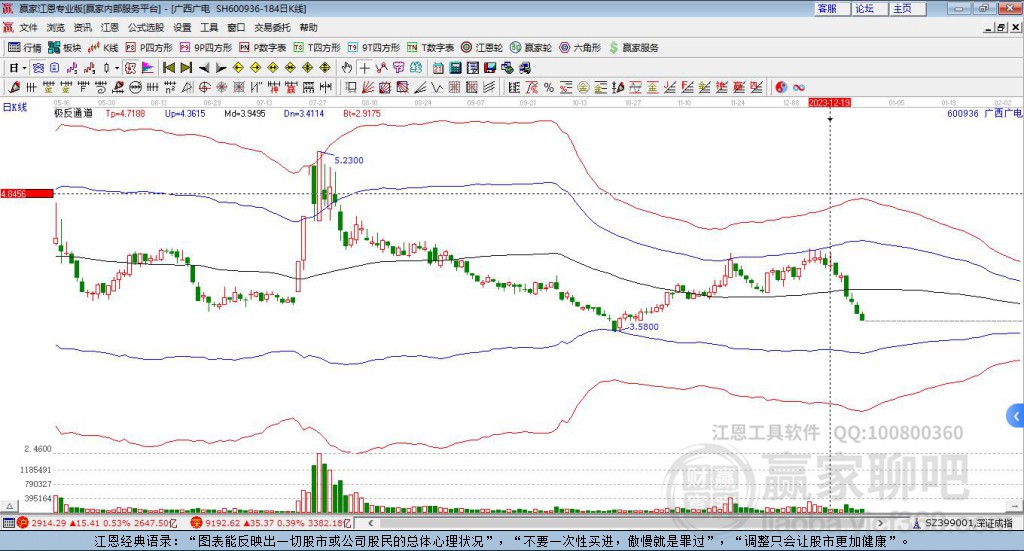The width and height of the screenshot is (1024, 551).
Task: Click the 日K线 chart label
Action: coord(15,107)
